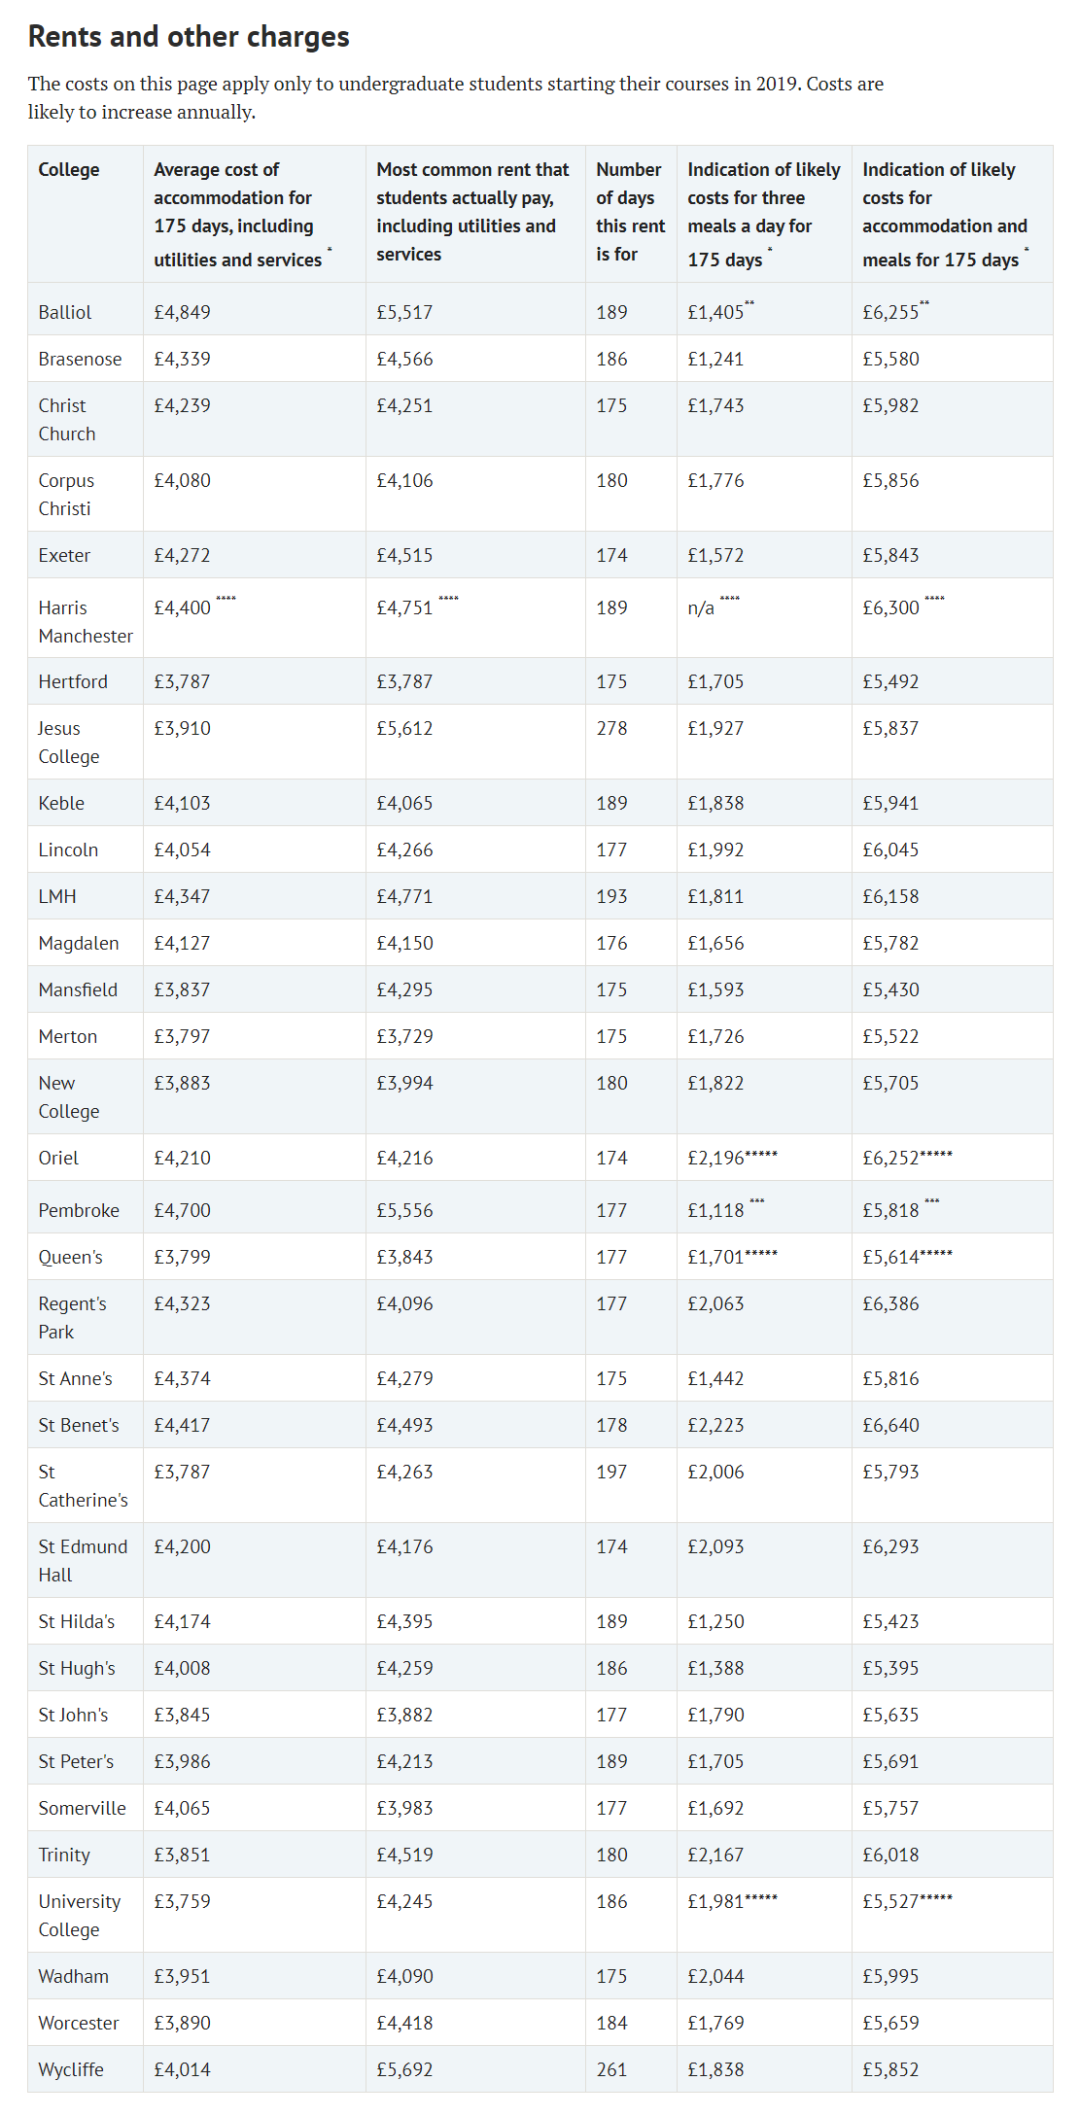The height and width of the screenshot is (2116, 1080).
Task: Click the 'n/a' meals cost cell
Action: coord(701,608)
